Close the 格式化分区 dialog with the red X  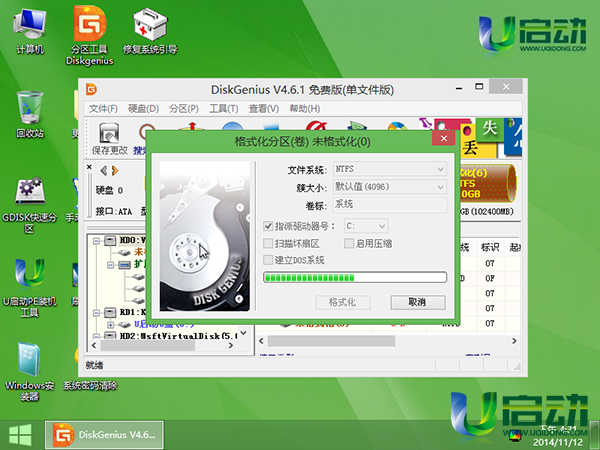point(443,138)
